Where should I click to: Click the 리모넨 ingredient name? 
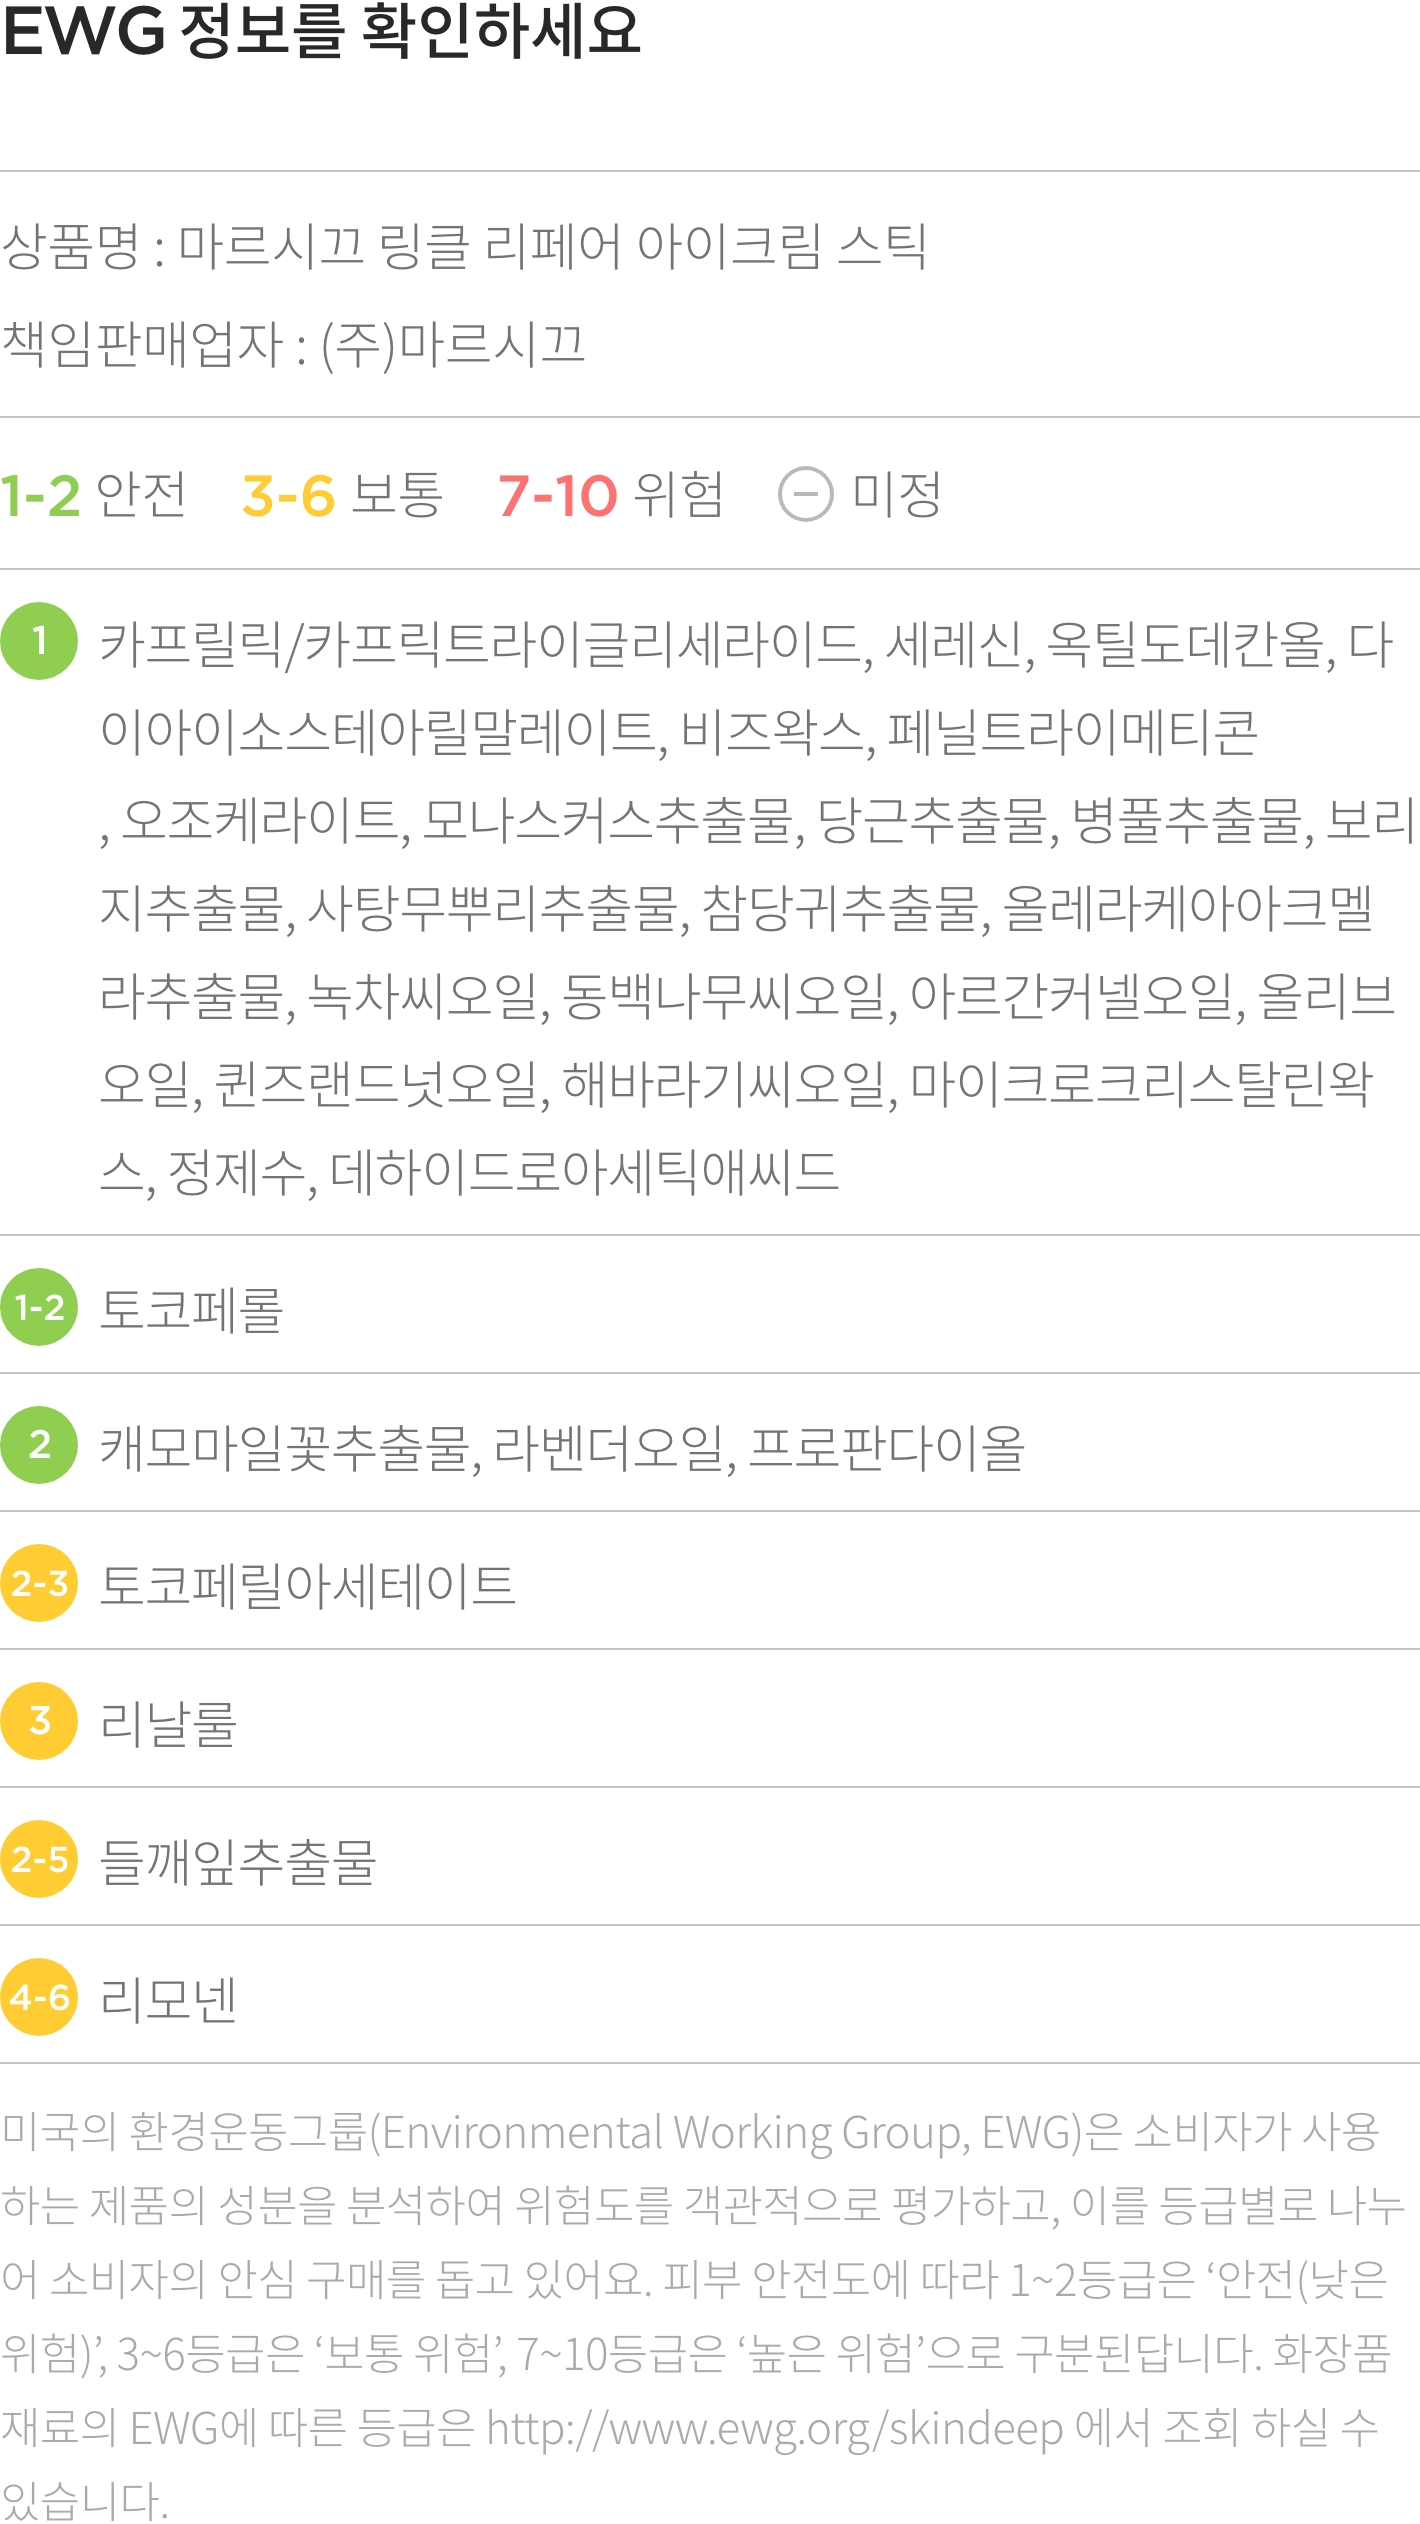[x=168, y=1999]
